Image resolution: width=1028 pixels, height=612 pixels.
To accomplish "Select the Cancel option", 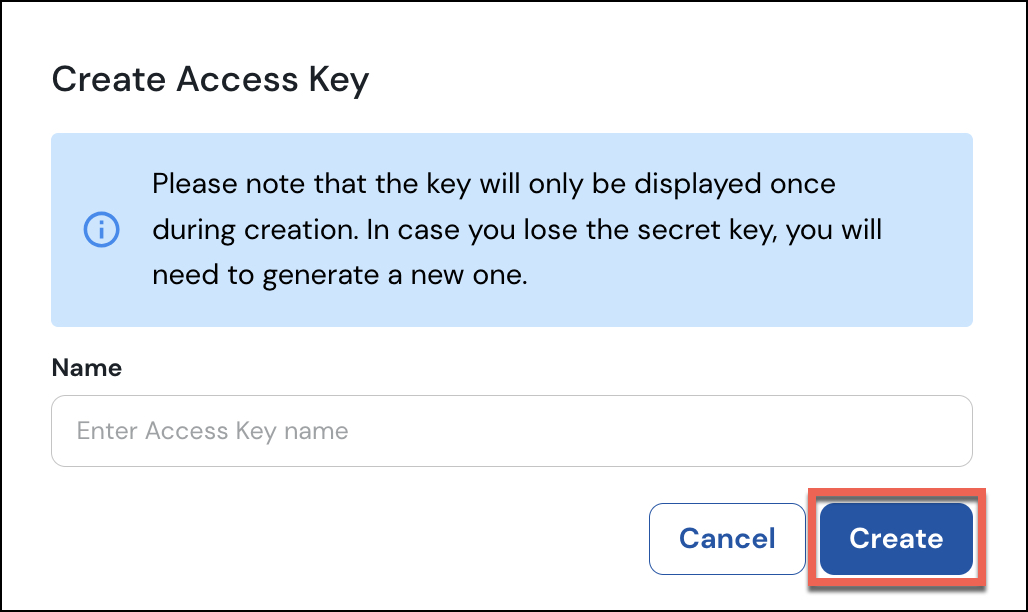I will click(727, 538).
